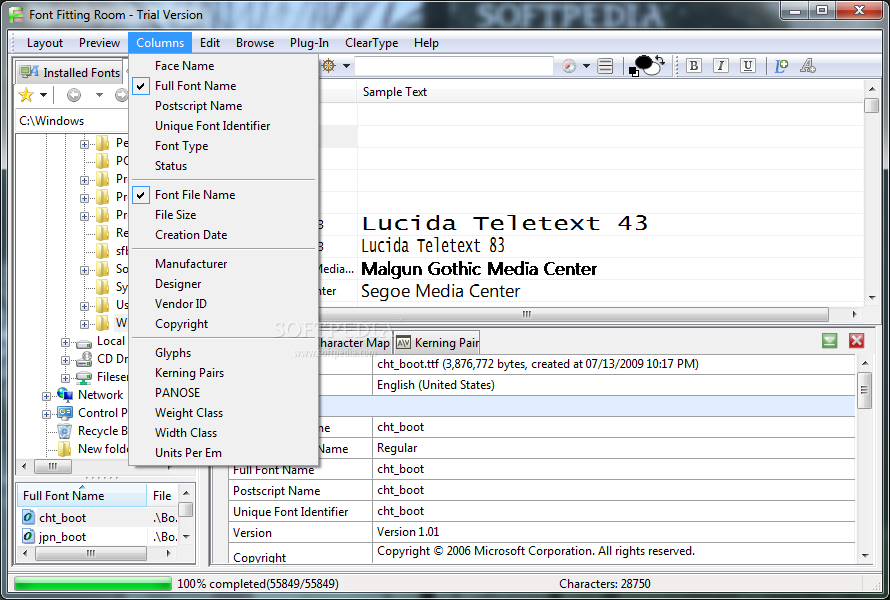Expand the Control Panel tree node
The width and height of the screenshot is (890, 600).
(x=47, y=414)
